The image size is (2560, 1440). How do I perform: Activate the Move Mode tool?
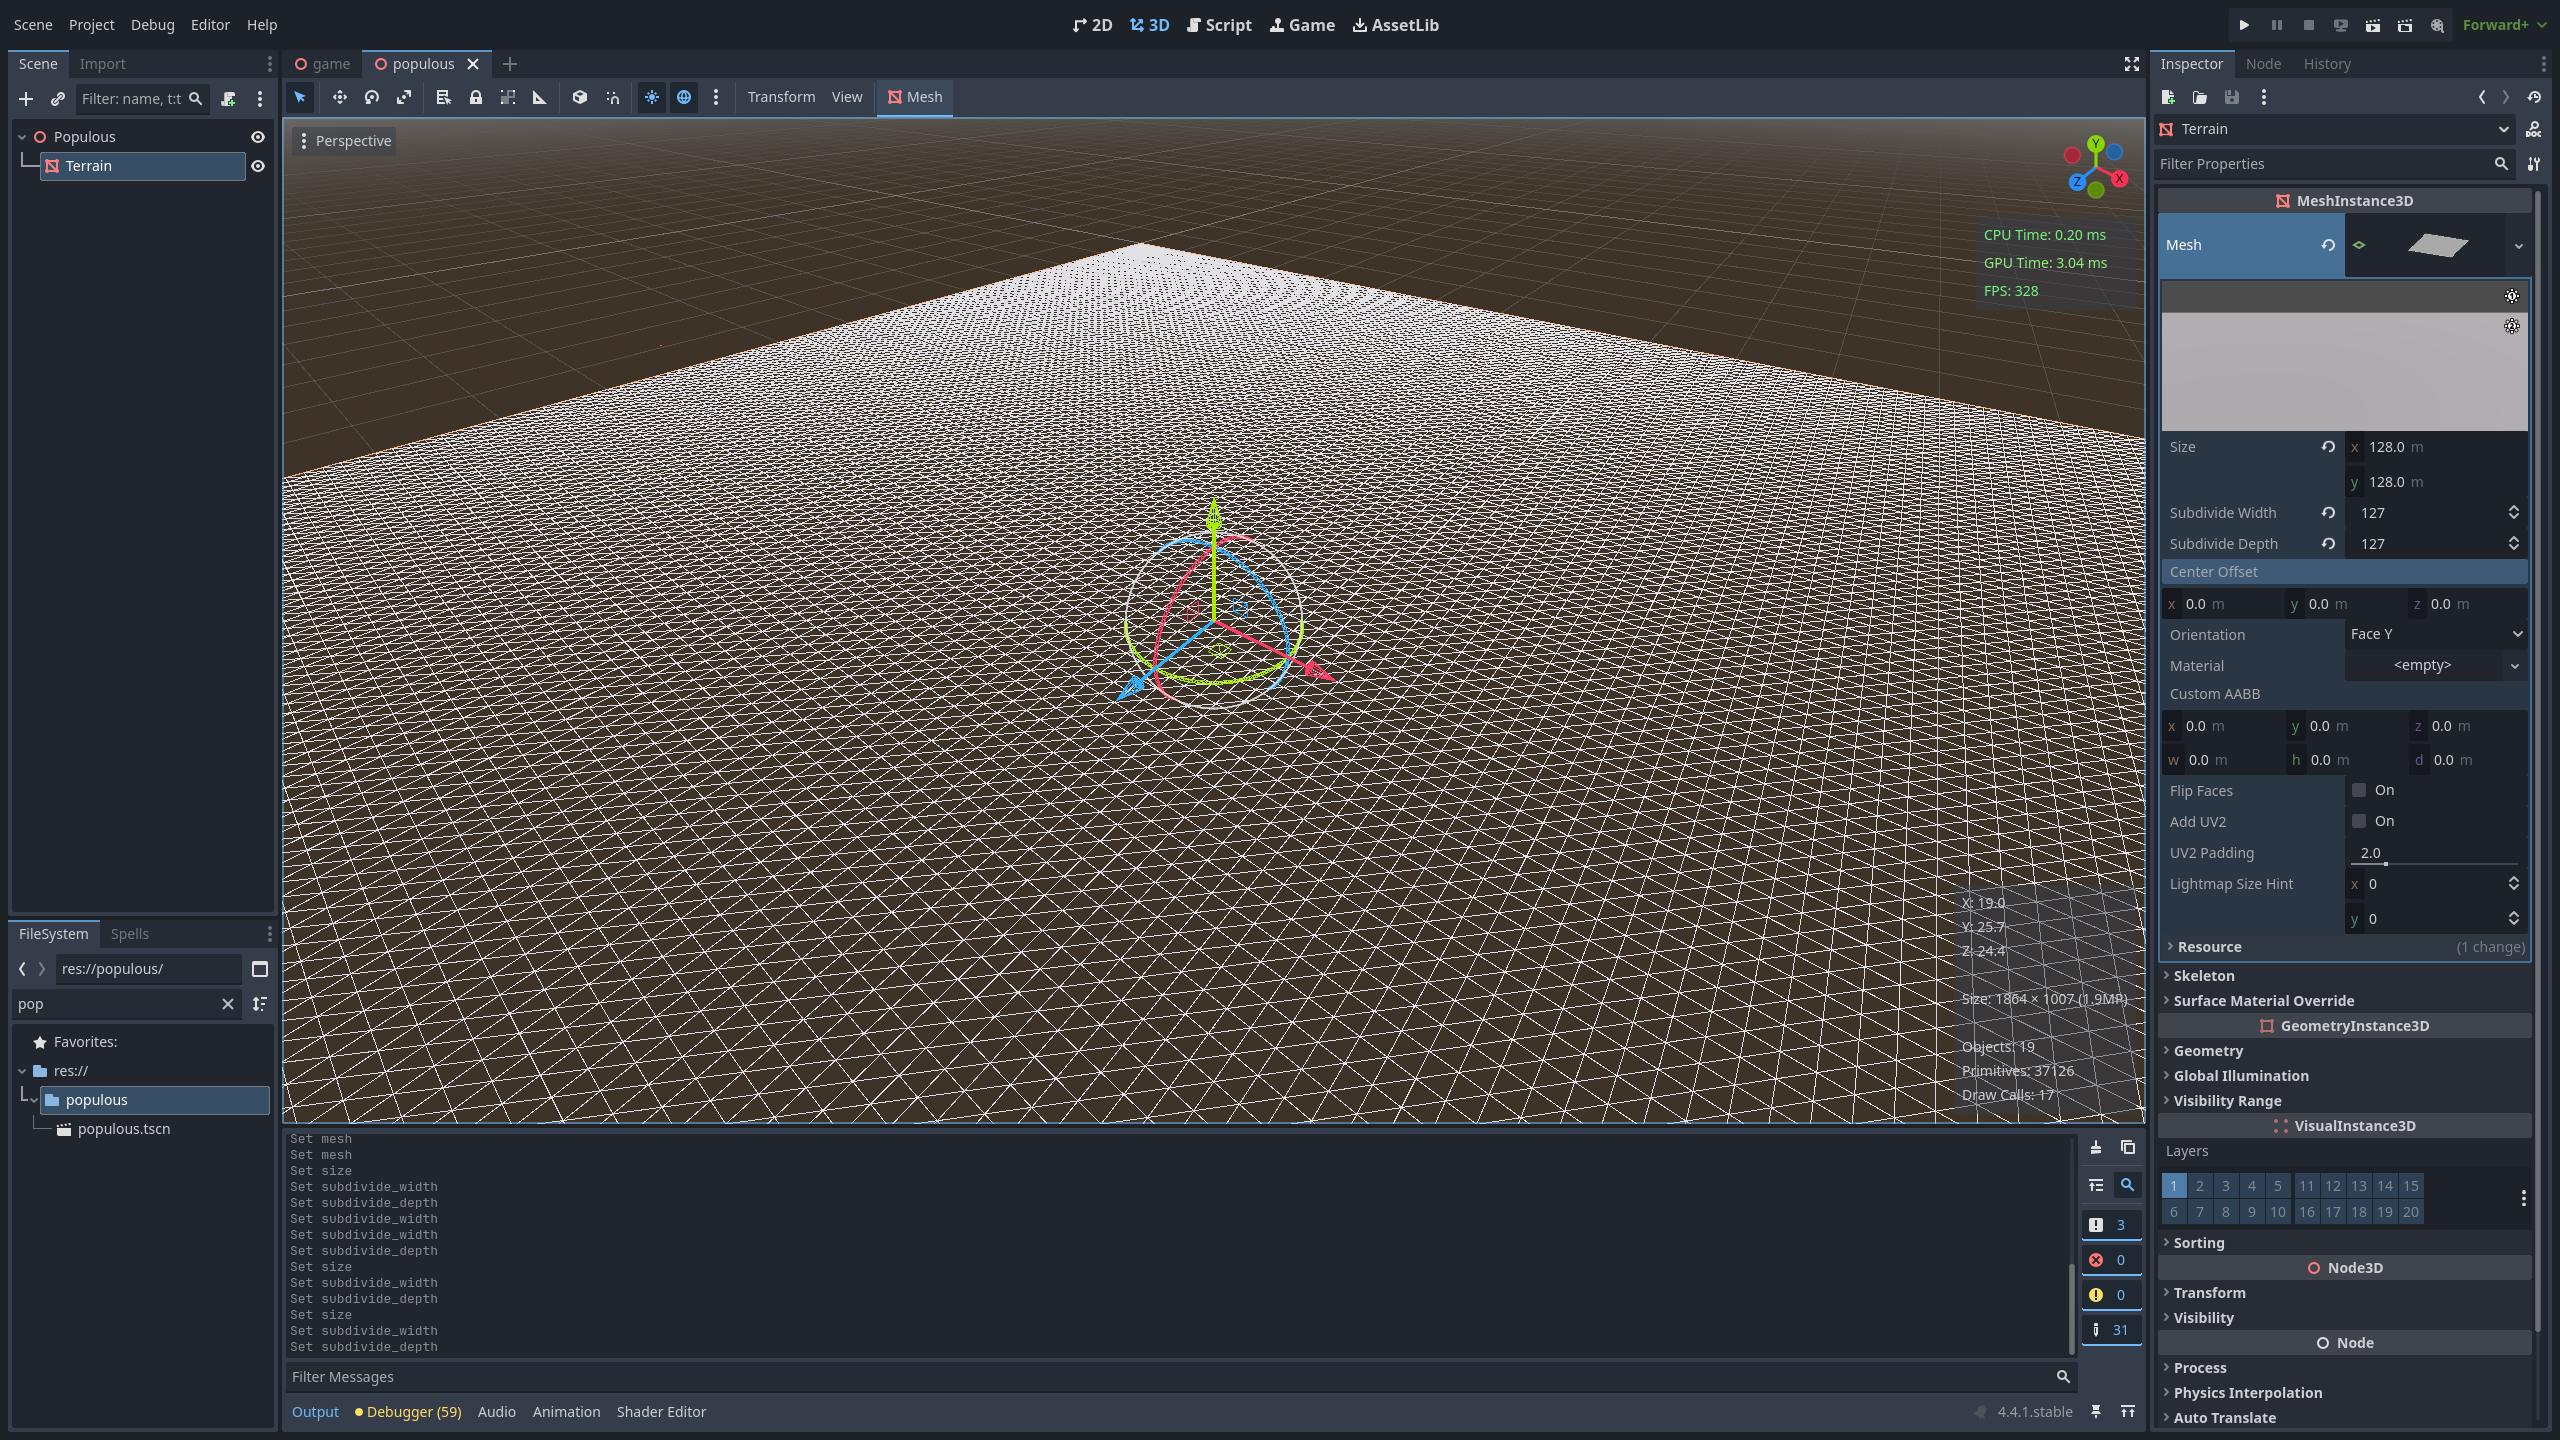(x=339, y=97)
